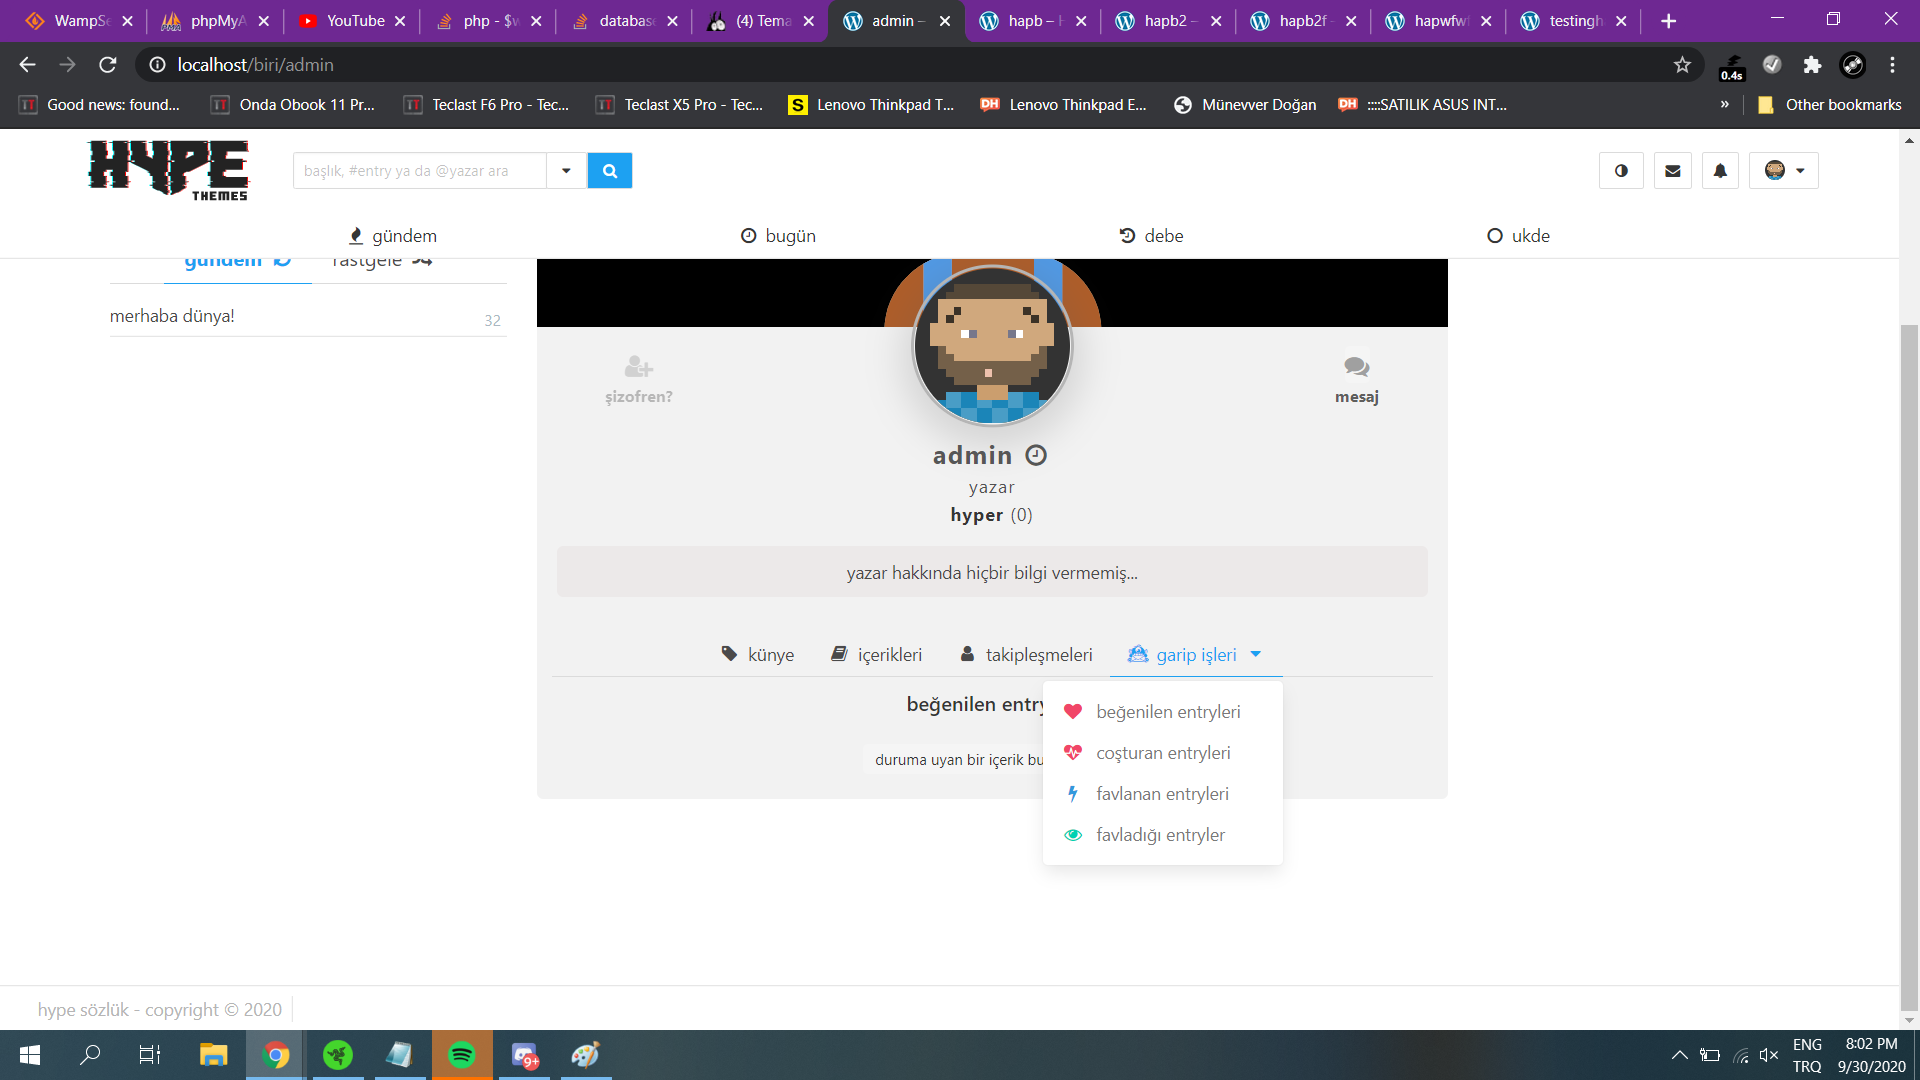
Task: Open Lenovo Thinkpad T... bookmark
Action: coord(871,105)
